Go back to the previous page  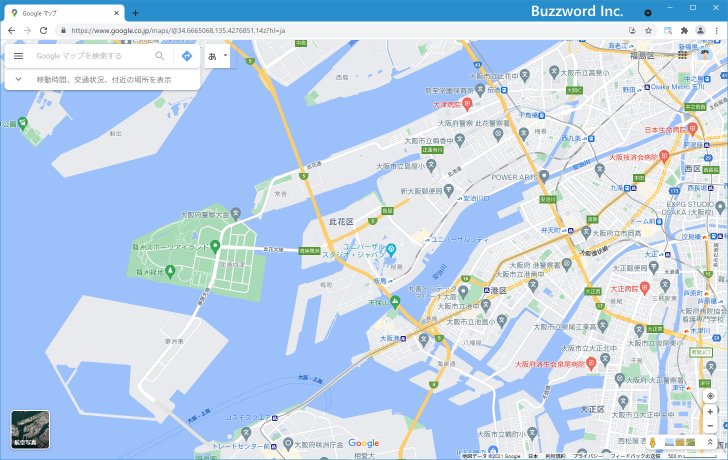(12, 31)
